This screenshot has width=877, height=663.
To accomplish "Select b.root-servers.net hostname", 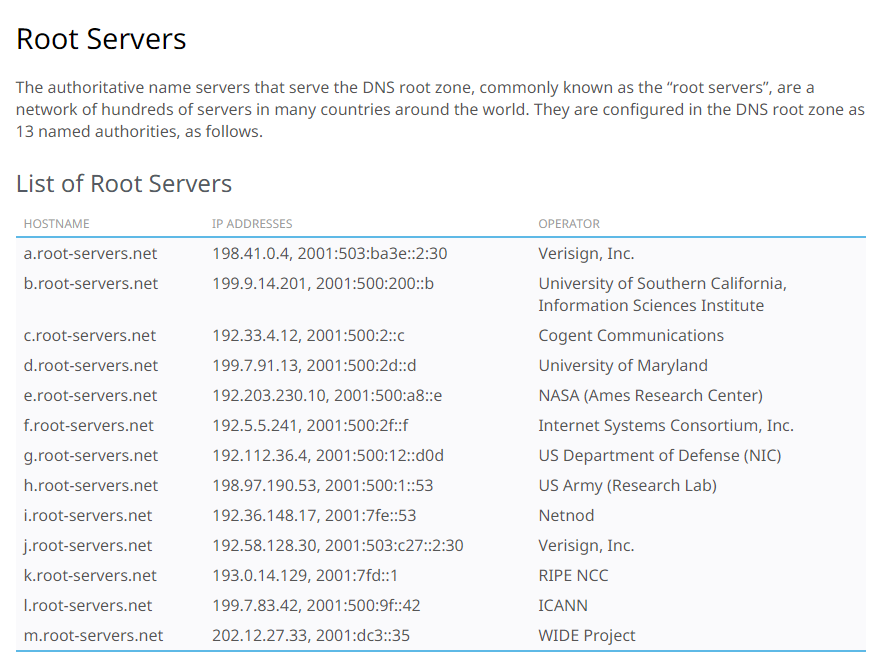I will (91, 284).
